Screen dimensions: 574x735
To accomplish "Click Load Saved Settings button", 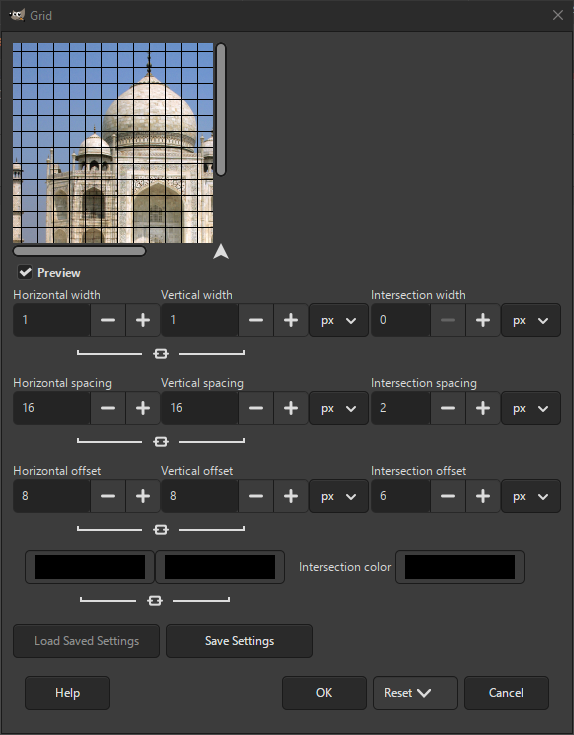I will tap(86, 641).
